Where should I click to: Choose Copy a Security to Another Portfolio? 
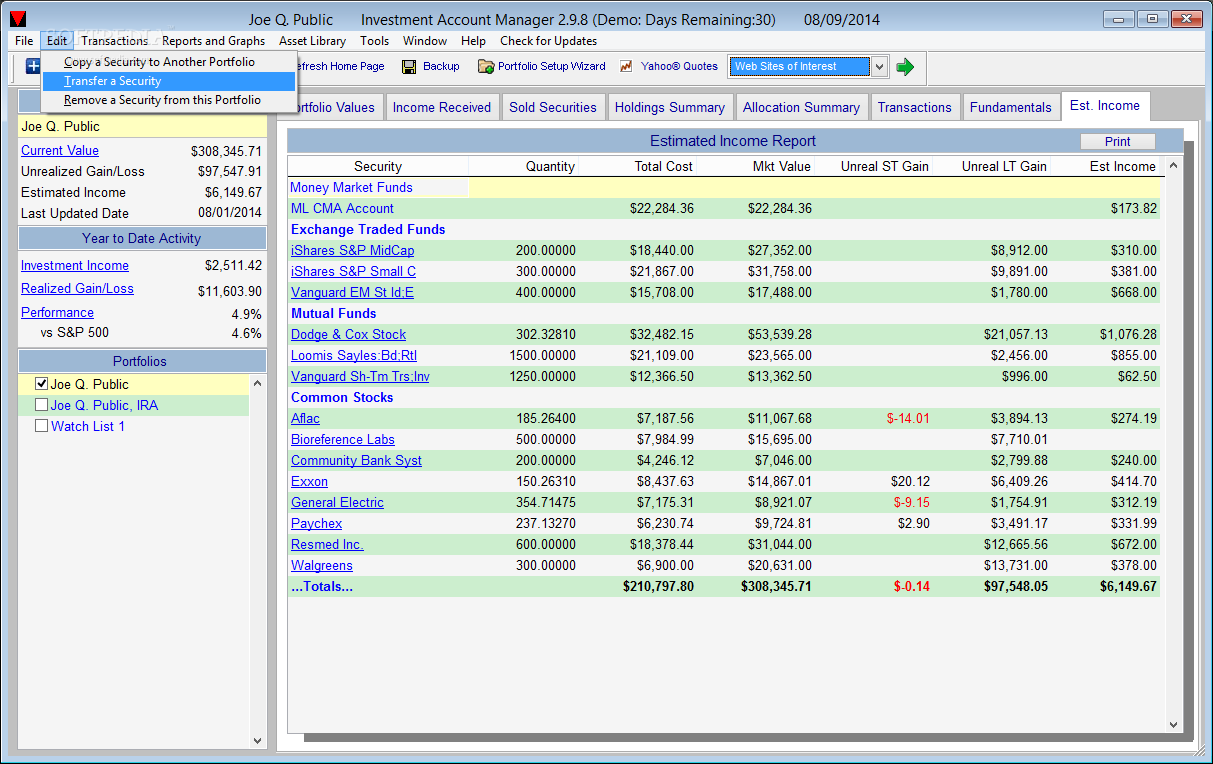(169, 62)
